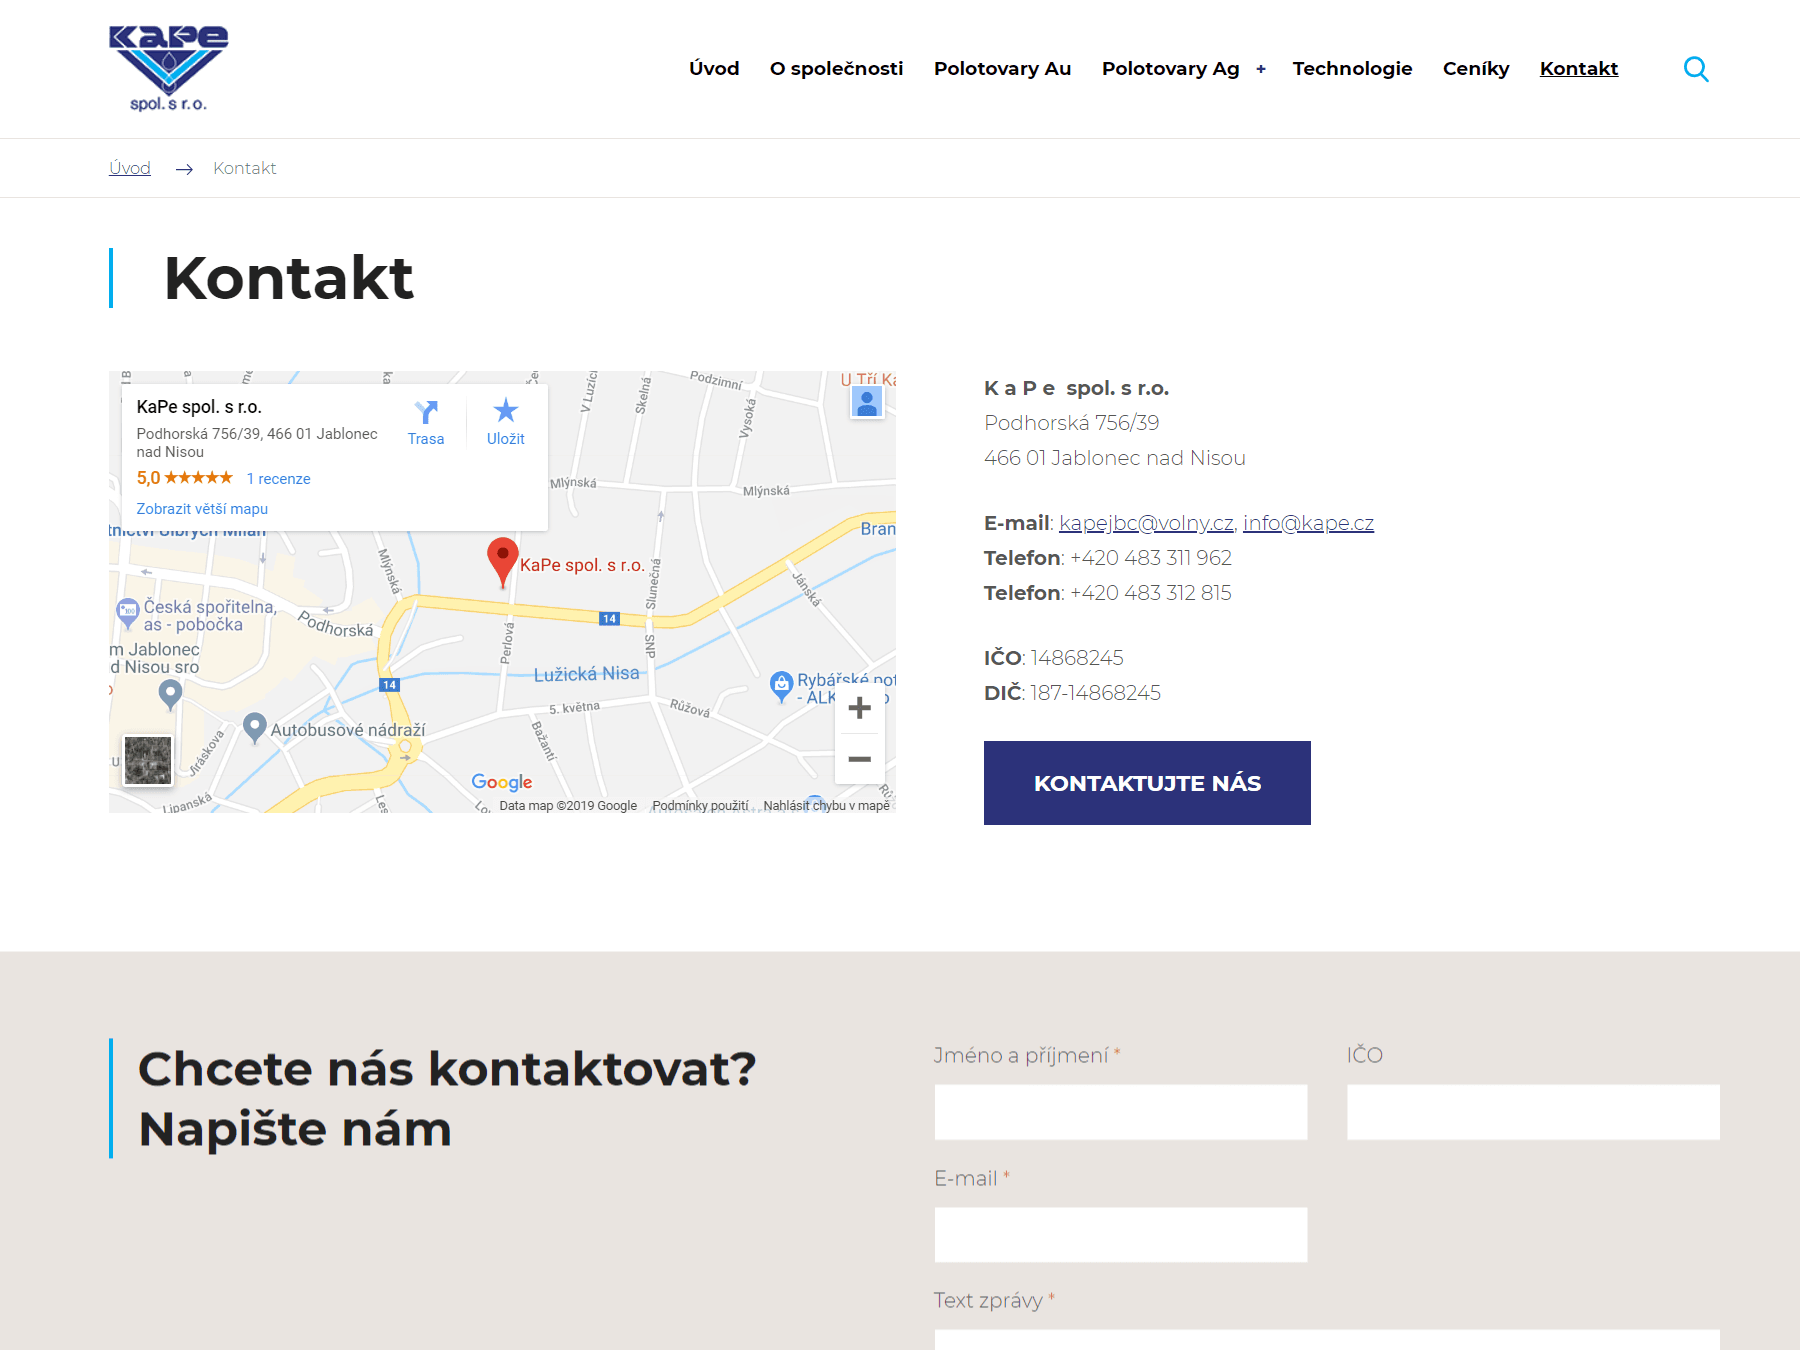The width and height of the screenshot is (1800, 1350).
Task: Open the O společnosti menu item
Action: click(x=836, y=69)
